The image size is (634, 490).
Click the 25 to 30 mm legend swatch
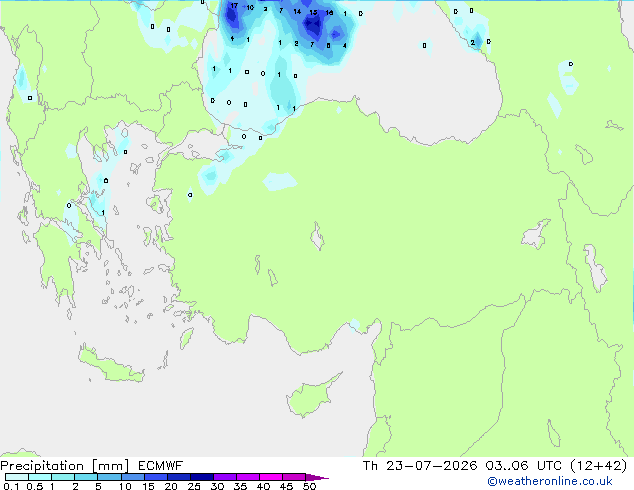202,477
